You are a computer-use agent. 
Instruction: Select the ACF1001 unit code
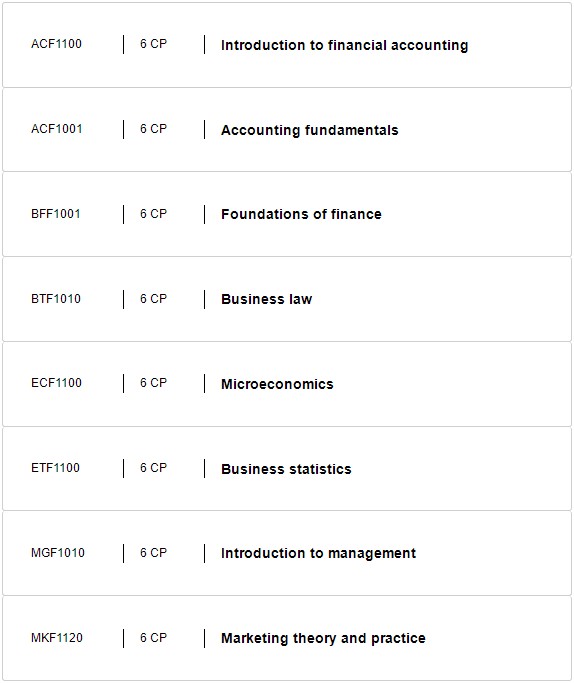click(x=57, y=129)
